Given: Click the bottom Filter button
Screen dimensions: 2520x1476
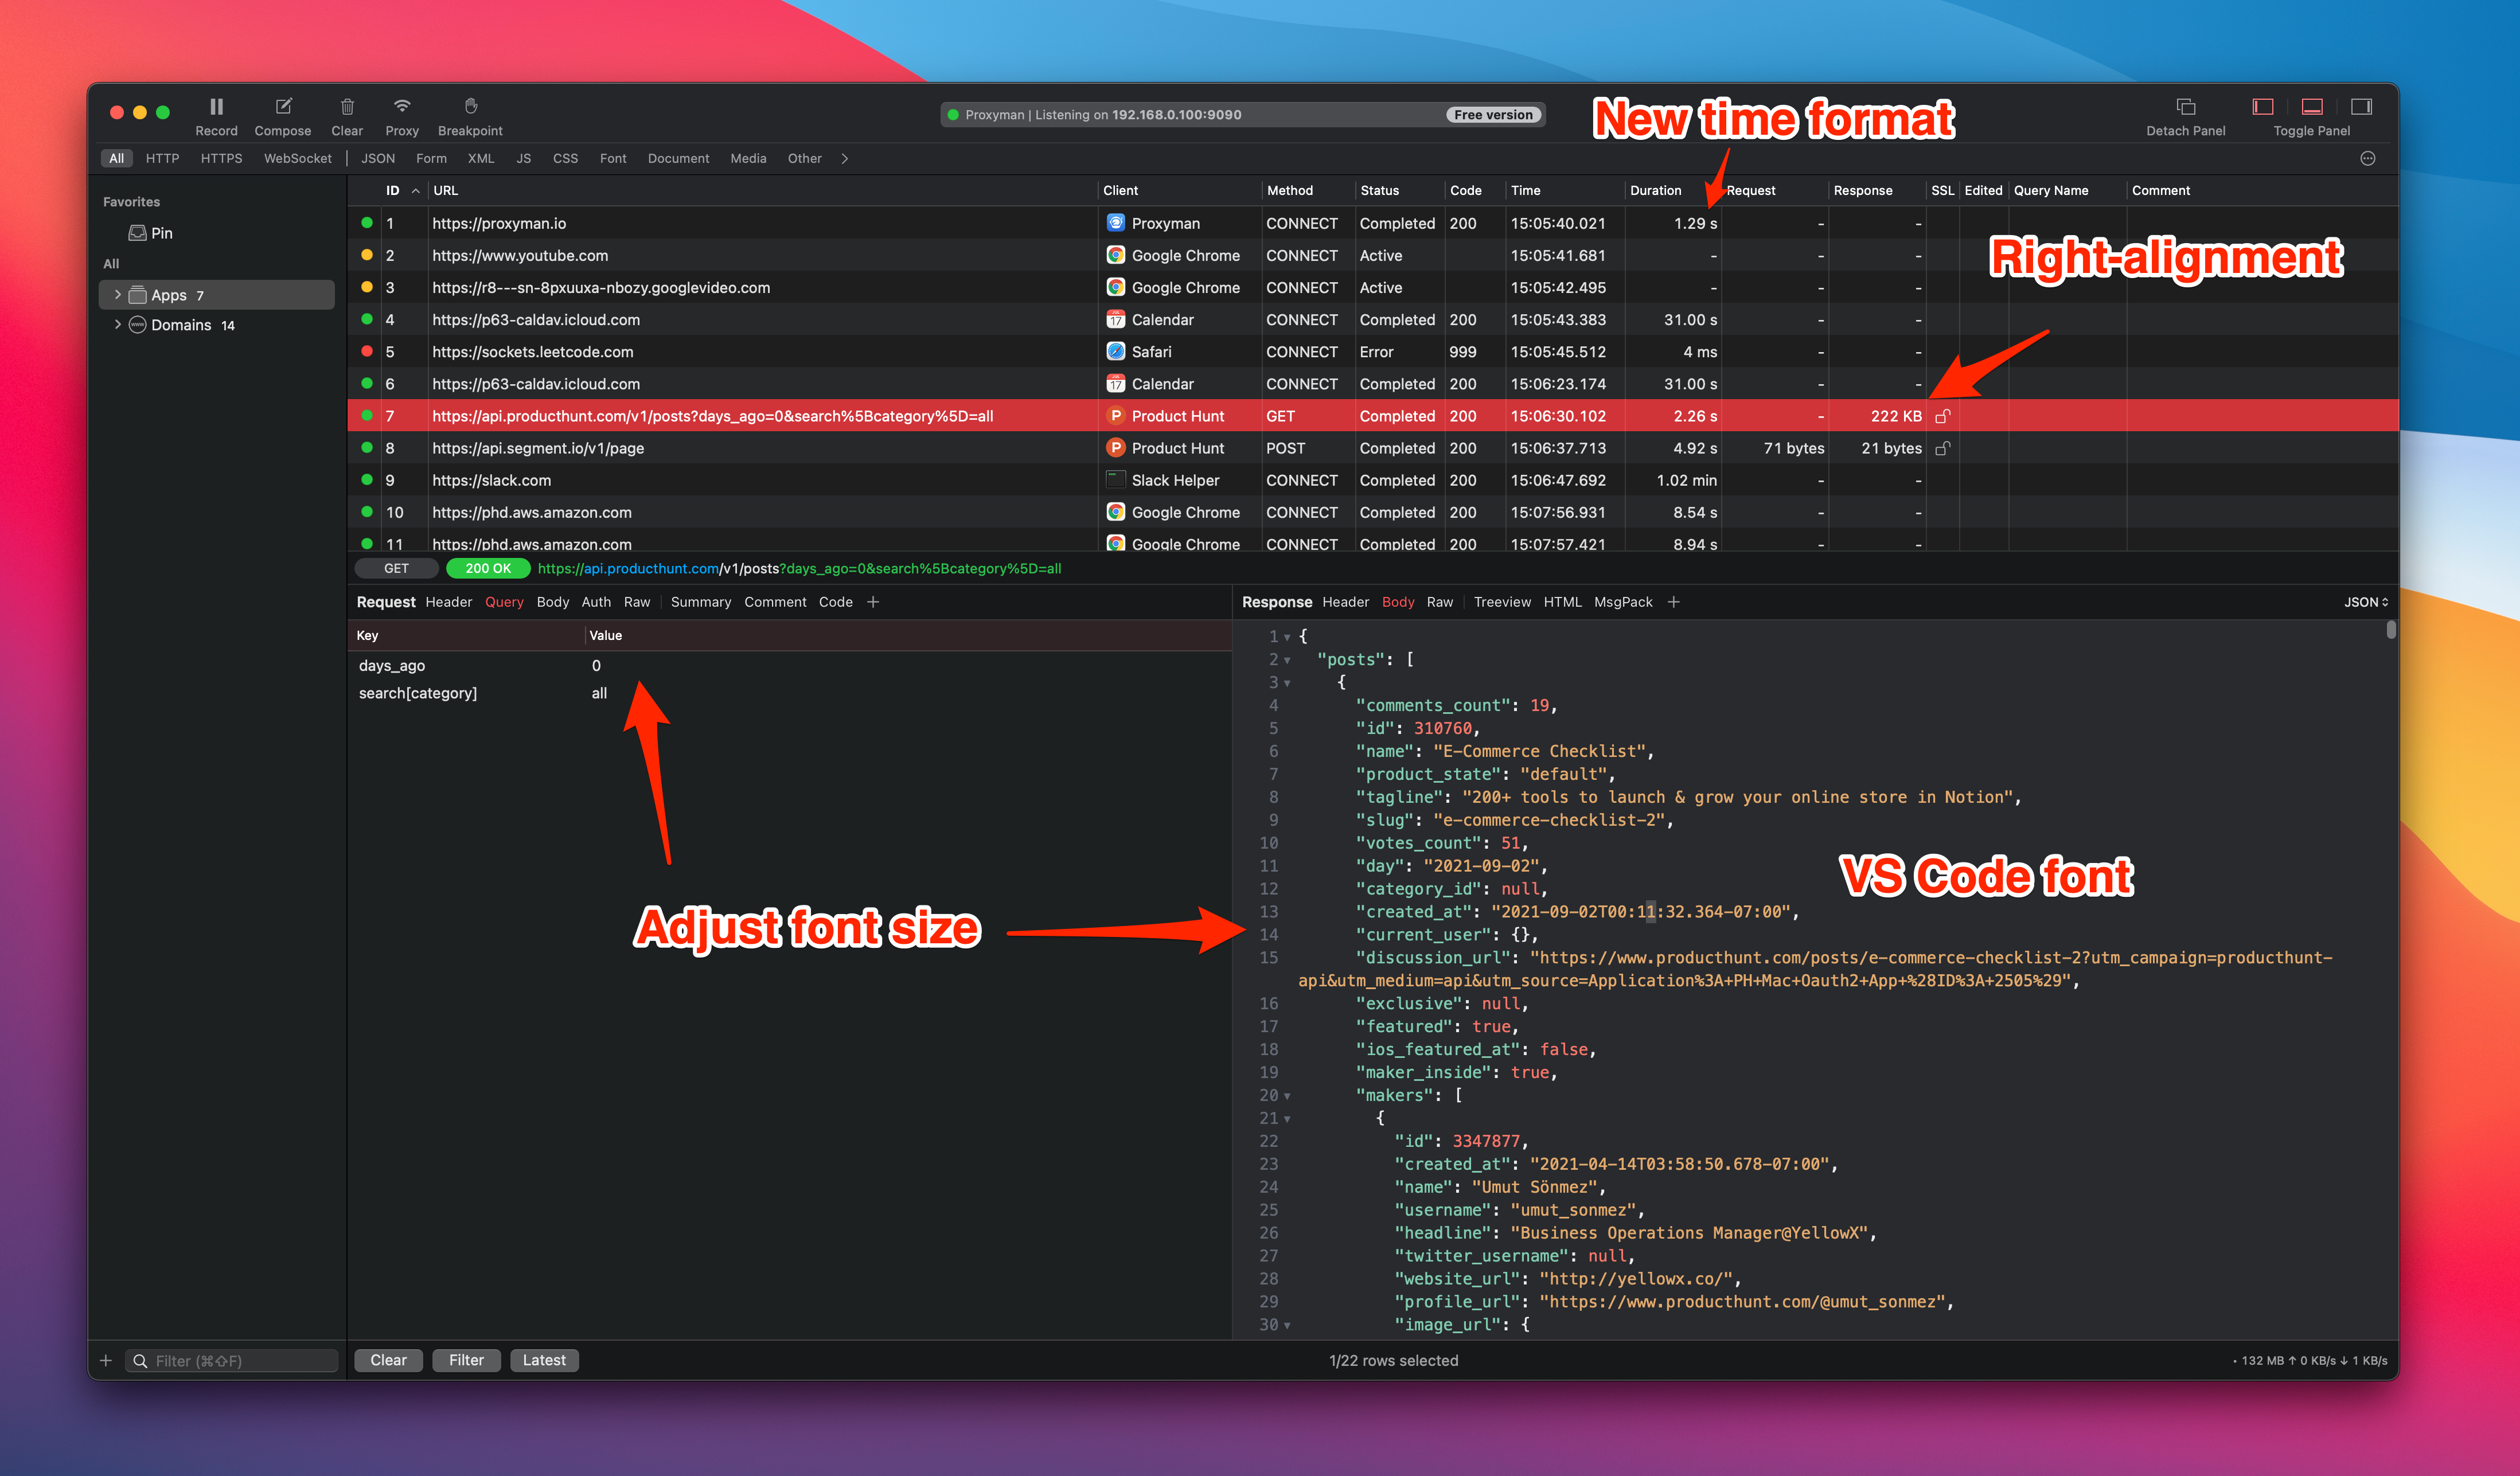Looking at the screenshot, I should pyautogui.click(x=466, y=1360).
